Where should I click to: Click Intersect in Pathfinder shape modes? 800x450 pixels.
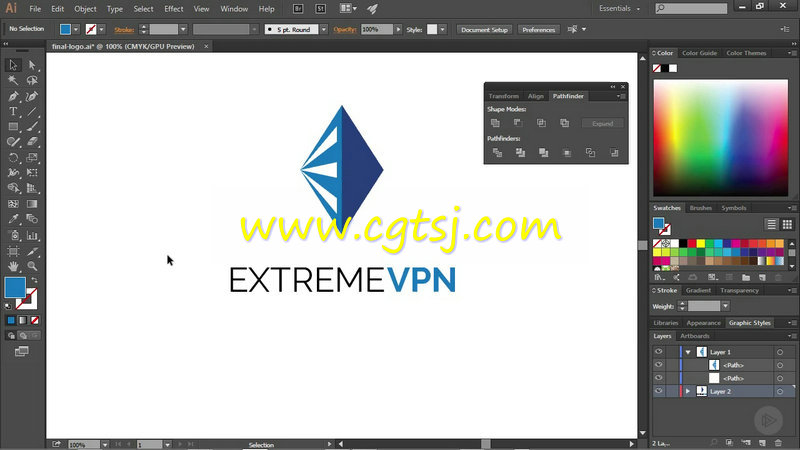(541, 123)
